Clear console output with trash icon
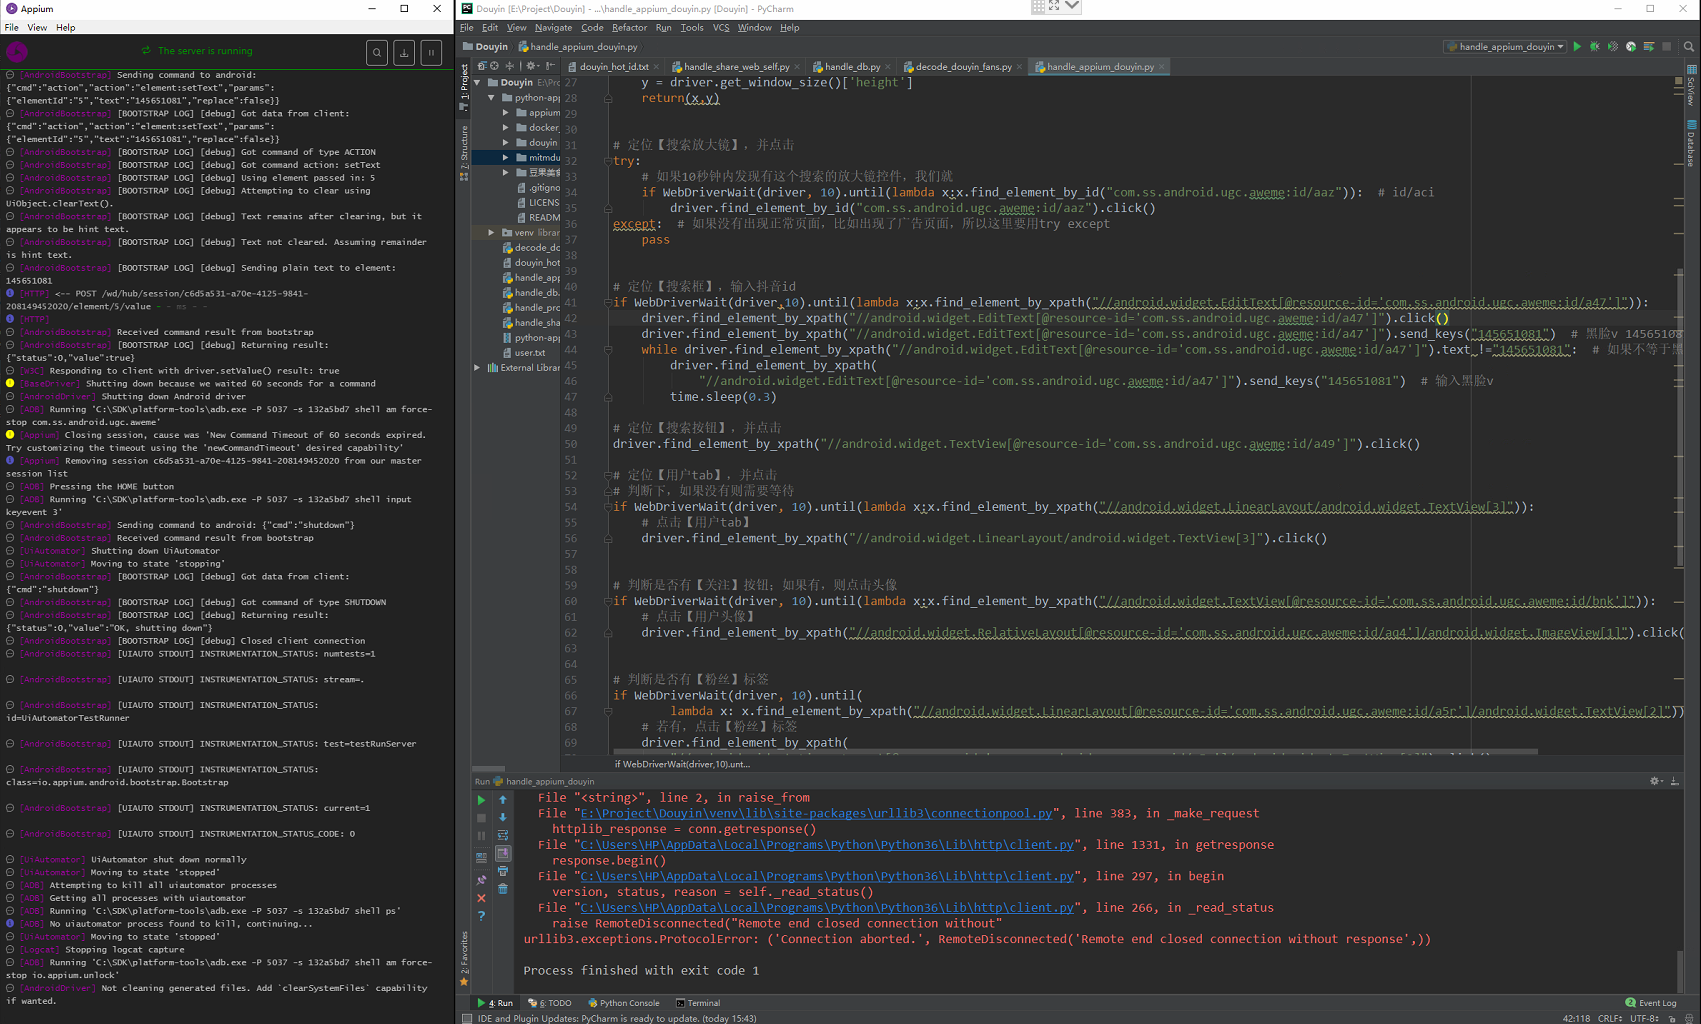The width and height of the screenshot is (1701, 1024). 503,889
